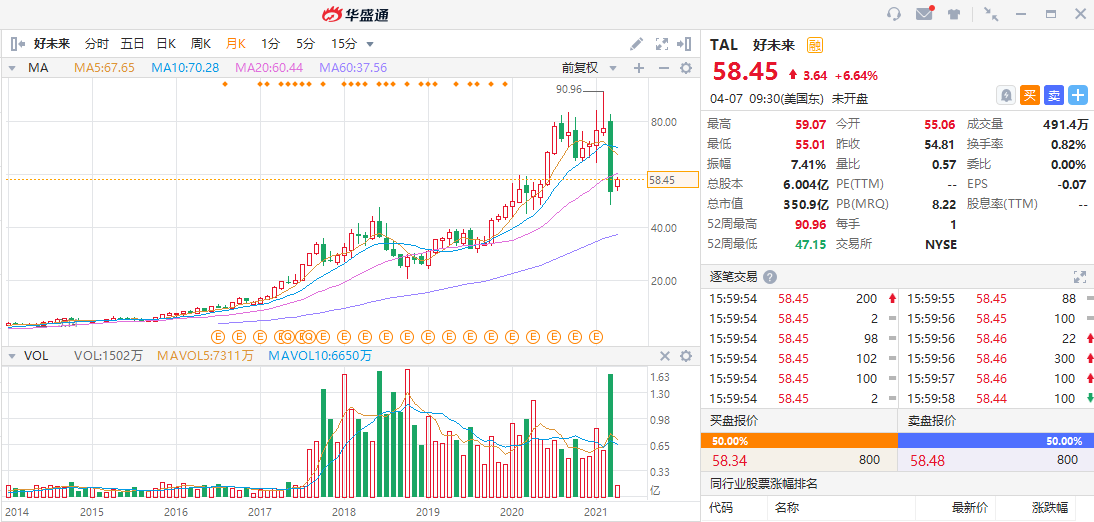Click MA60:37.56 legend value

[x=353, y=68]
